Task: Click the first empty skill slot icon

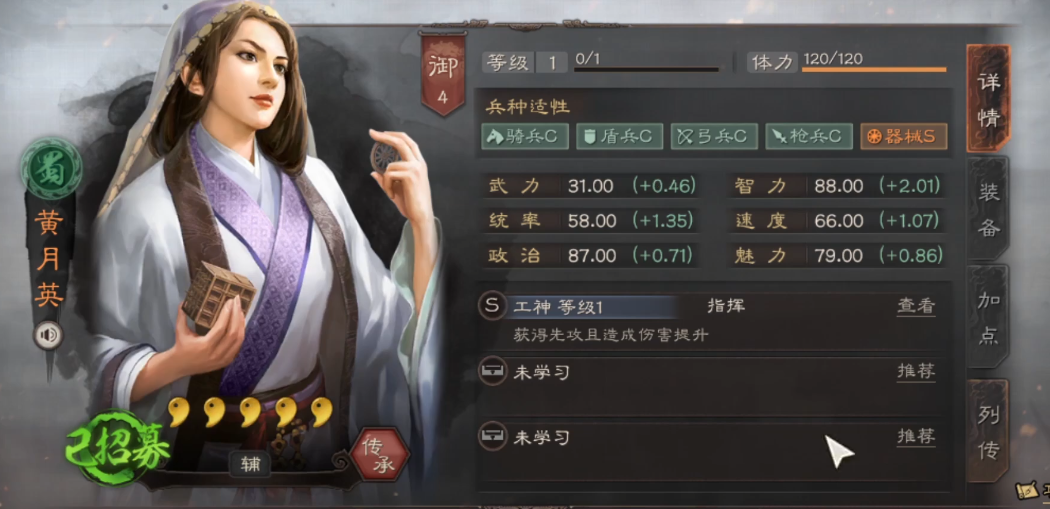Action: click(491, 372)
